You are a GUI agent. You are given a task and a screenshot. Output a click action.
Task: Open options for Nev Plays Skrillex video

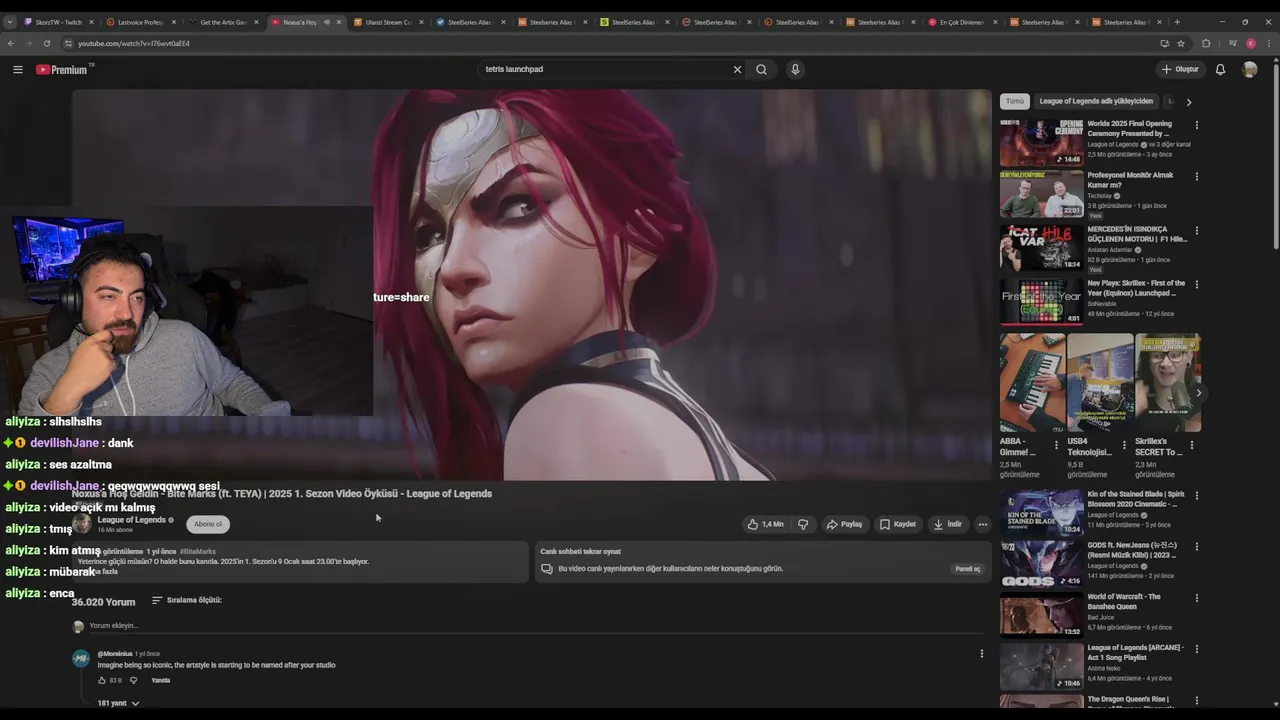pyautogui.click(x=1197, y=285)
